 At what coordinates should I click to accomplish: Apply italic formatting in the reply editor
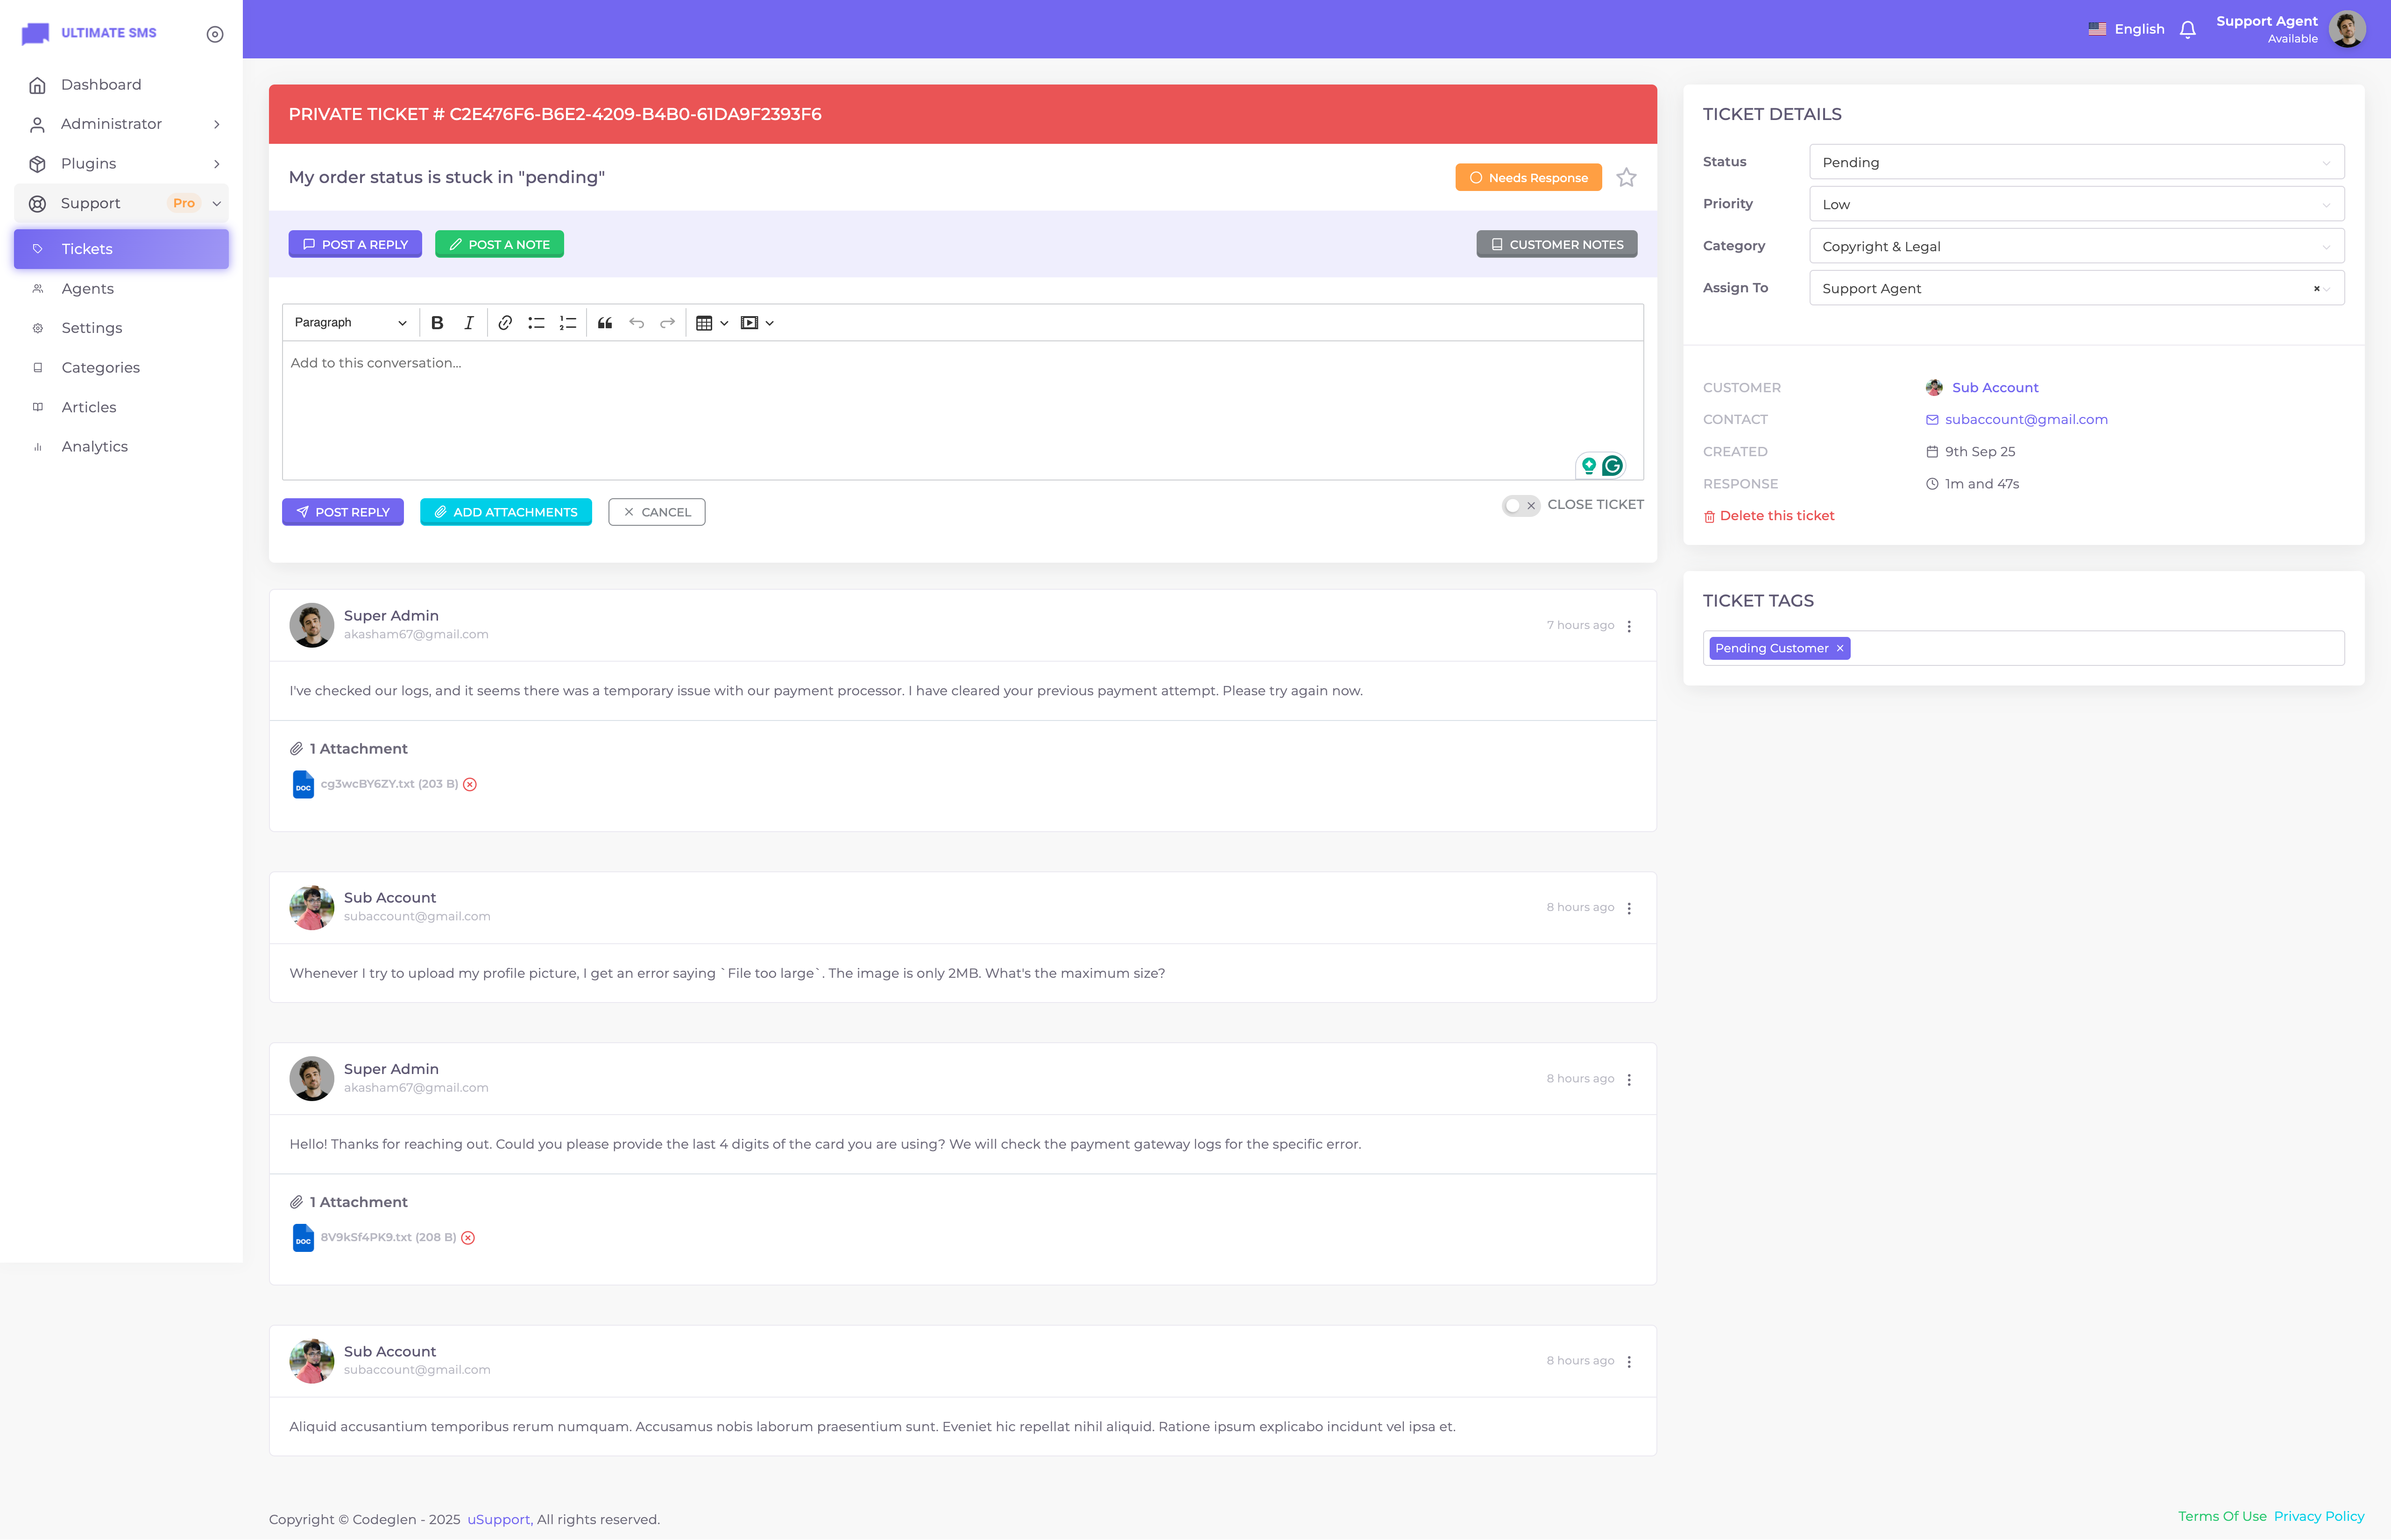pos(468,322)
